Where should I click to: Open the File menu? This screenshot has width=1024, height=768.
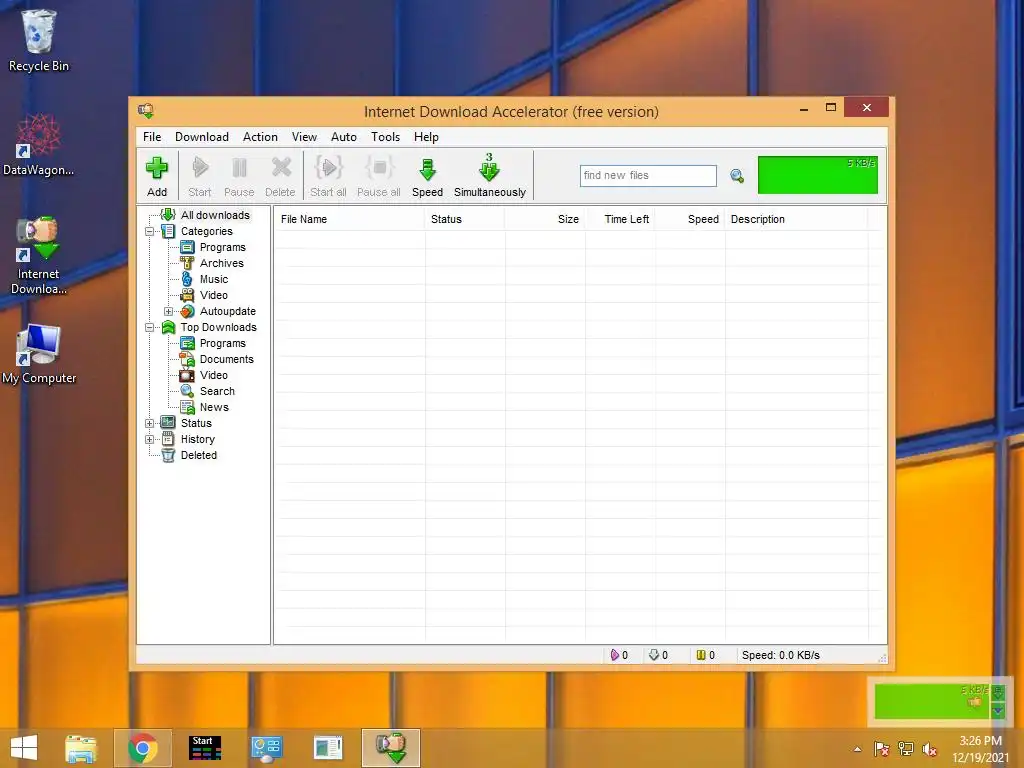coord(152,137)
